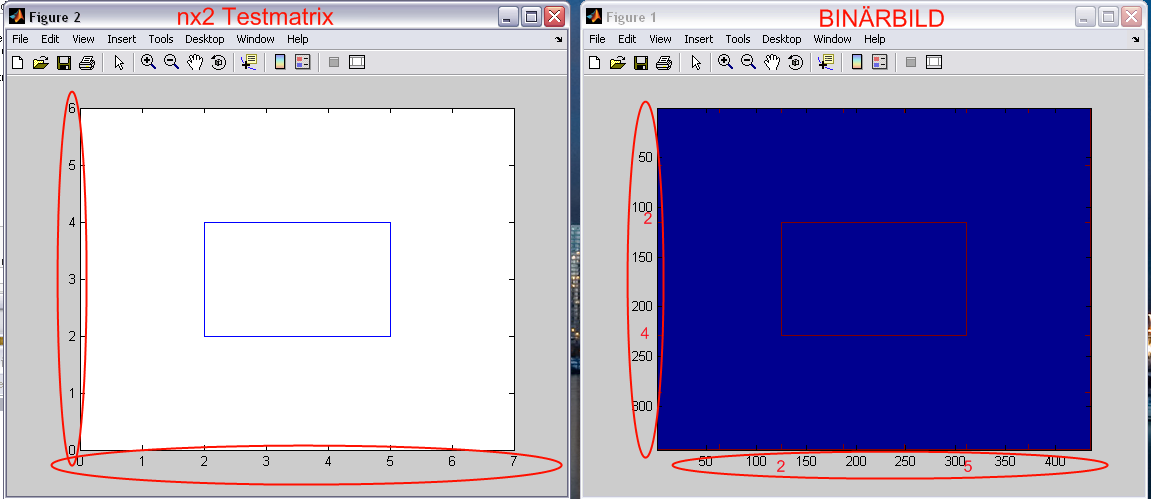
Task: Click dock arrow at Figure 1 menu bar end
Action: (x=1137, y=41)
